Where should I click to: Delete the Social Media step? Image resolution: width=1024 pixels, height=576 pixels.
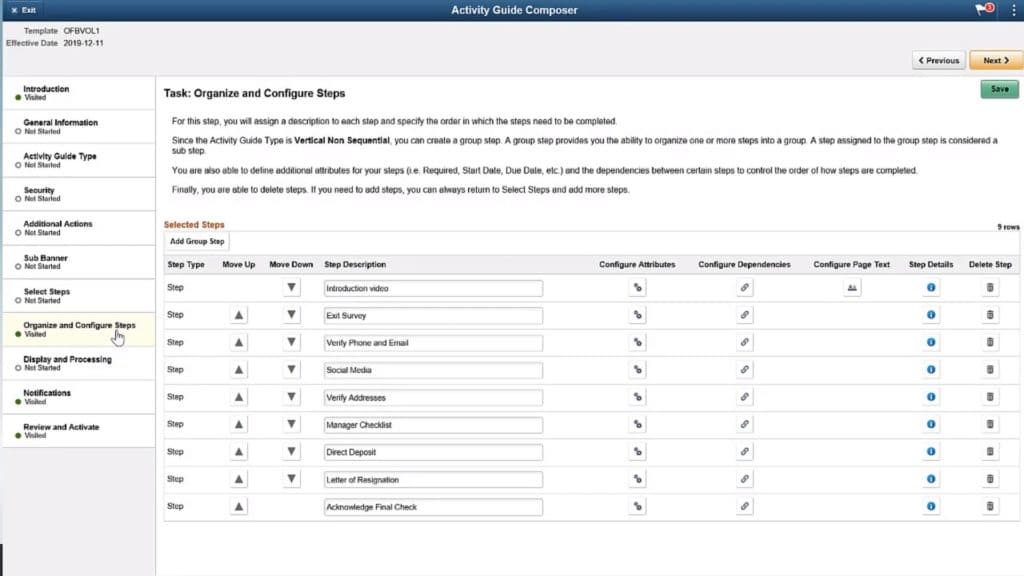tap(988, 369)
